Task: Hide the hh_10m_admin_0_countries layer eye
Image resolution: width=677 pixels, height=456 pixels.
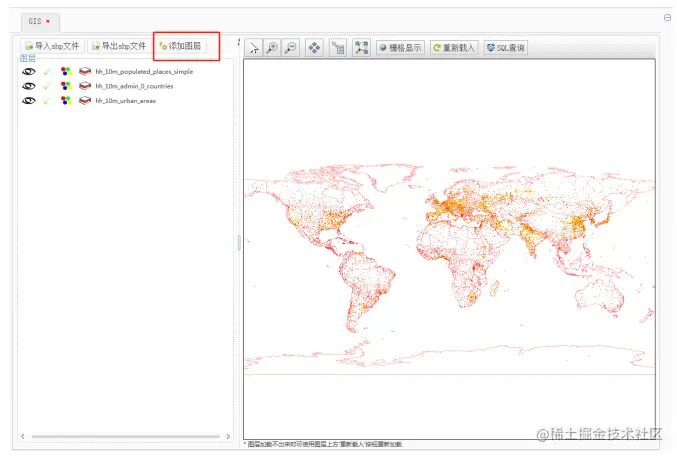Action: 28,86
